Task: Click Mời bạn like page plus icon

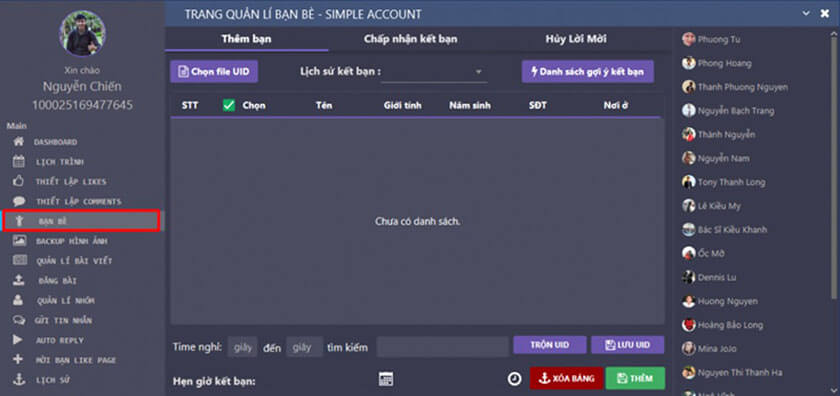Action: tap(19, 360)
